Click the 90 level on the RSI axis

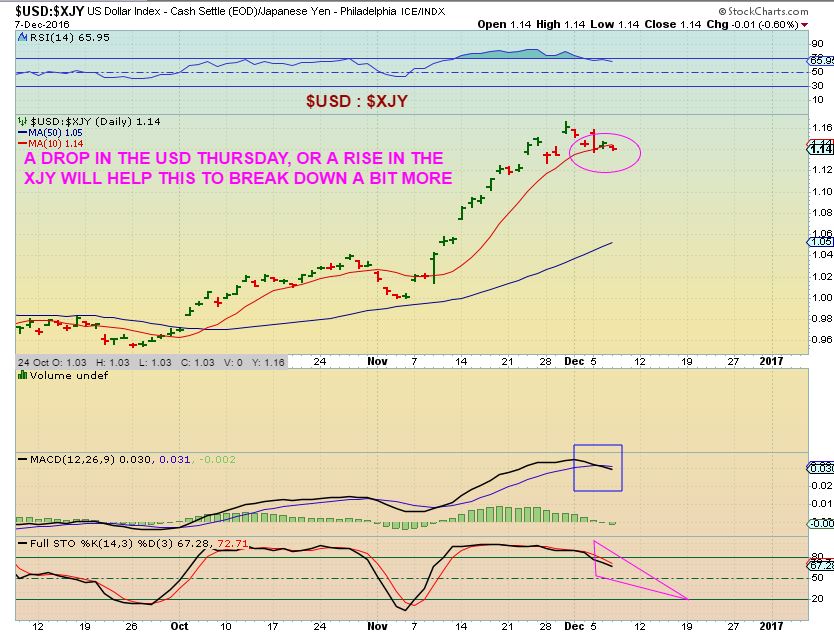tap(817, 44)
